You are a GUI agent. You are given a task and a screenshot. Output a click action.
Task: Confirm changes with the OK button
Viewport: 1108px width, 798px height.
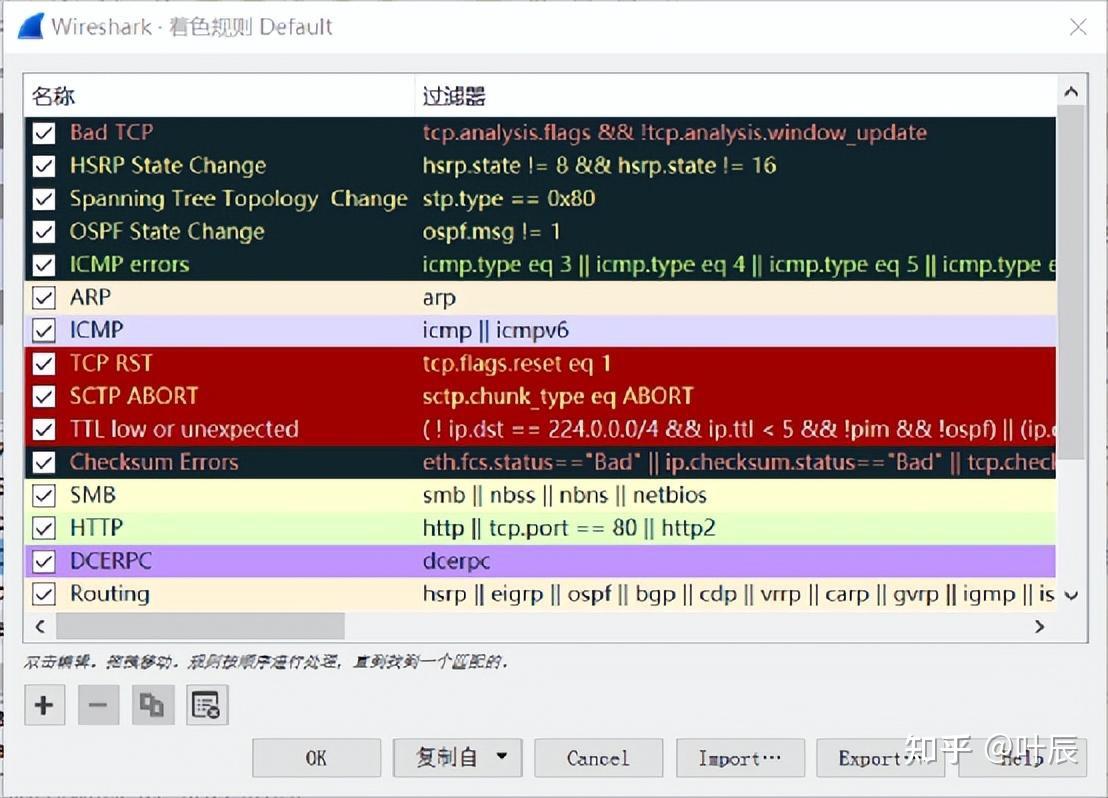click(x=315, y=757)
